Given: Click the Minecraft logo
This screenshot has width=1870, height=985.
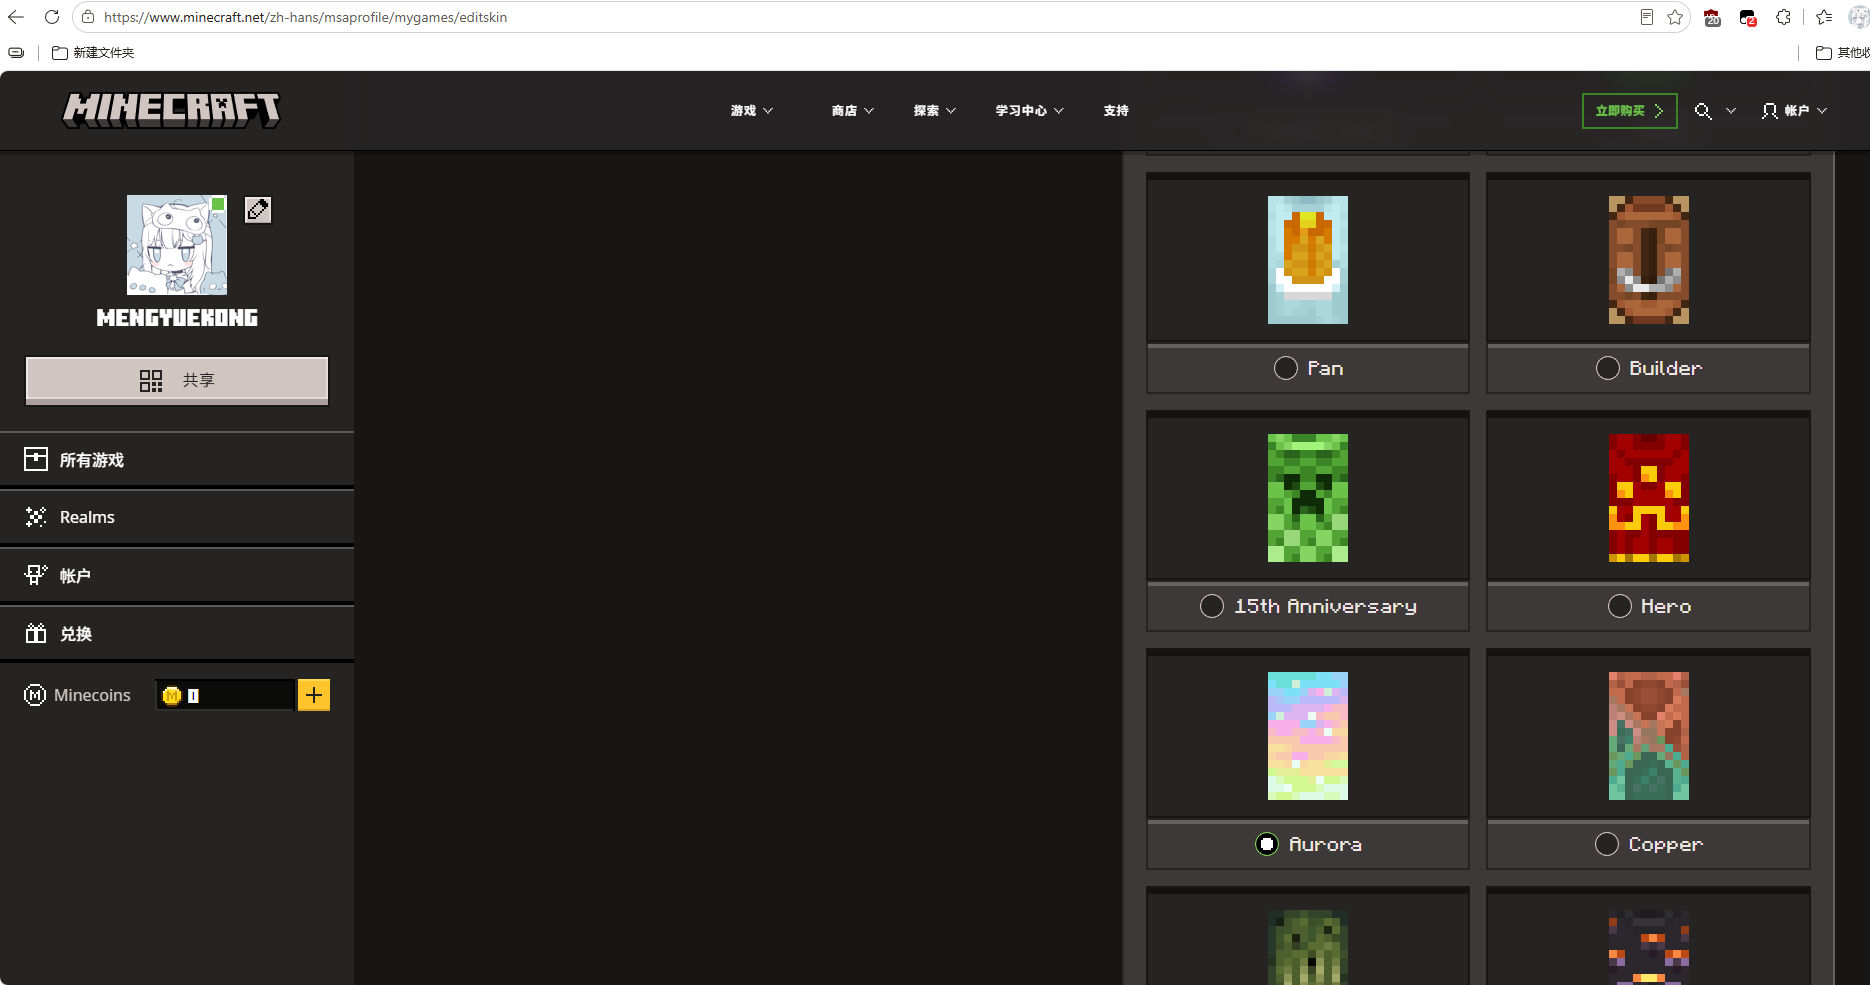Looking at the screenshot, I should click(x=172, y=110).
